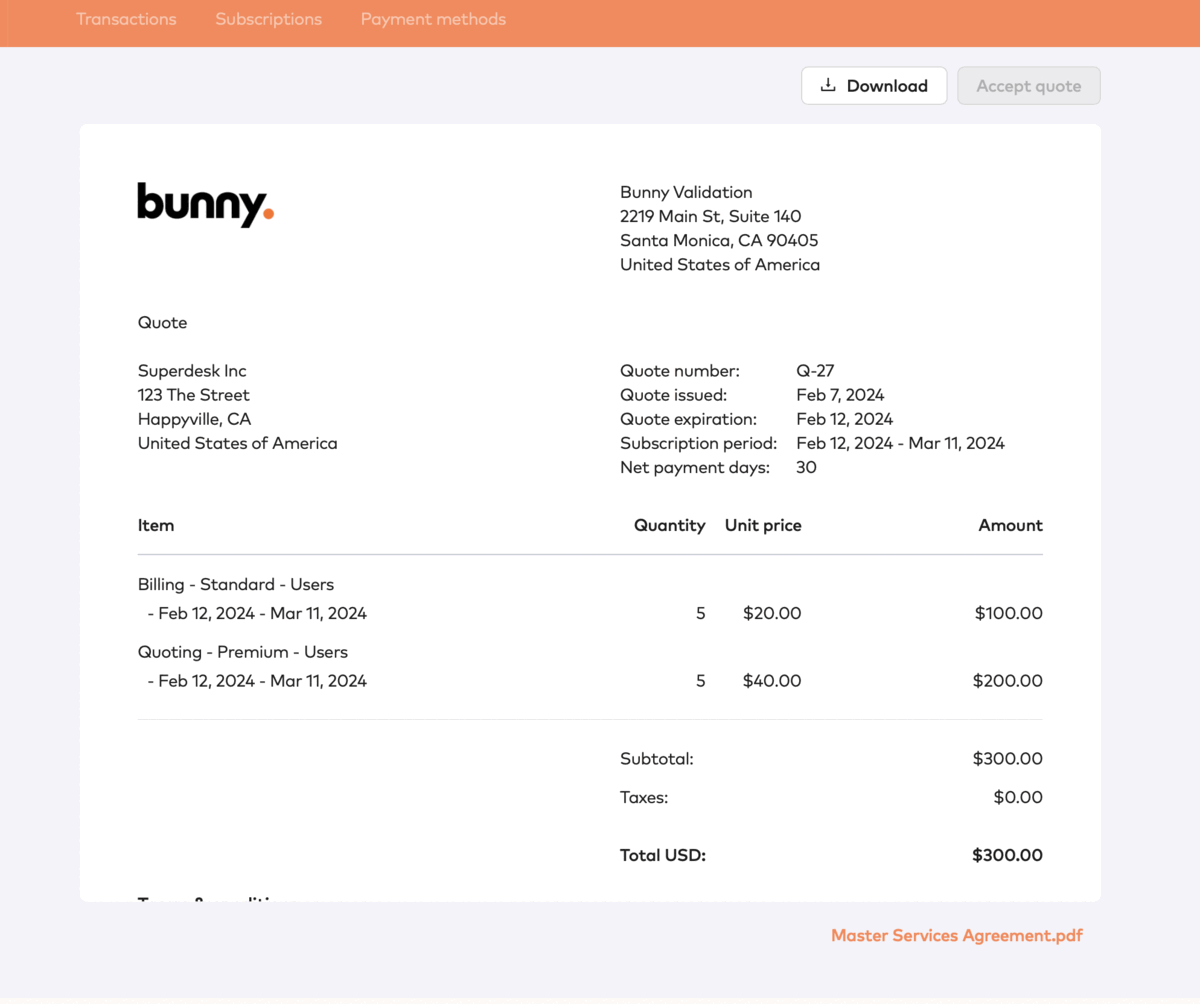The height and width of the screenshot is (1004, 1200).
Task: Click the Quote expiration date Feb 12, 2024
Action: (844, 419)
